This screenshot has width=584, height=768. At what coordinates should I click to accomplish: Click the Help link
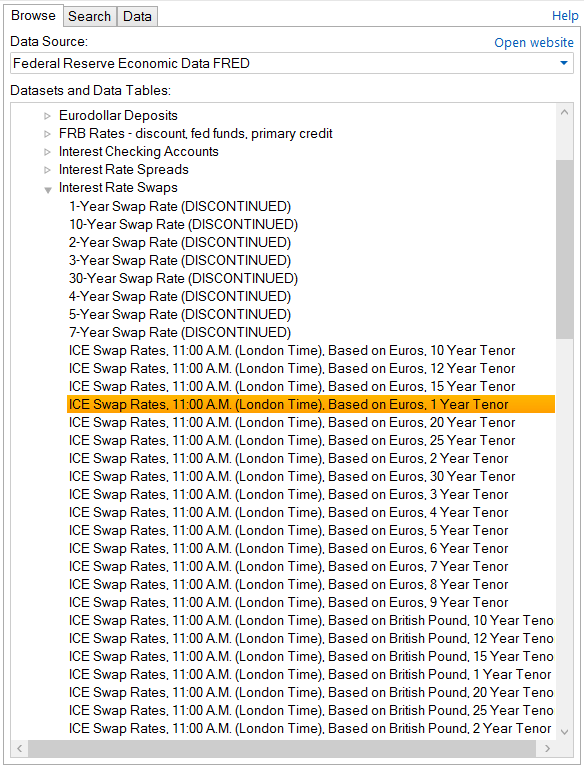565,16
